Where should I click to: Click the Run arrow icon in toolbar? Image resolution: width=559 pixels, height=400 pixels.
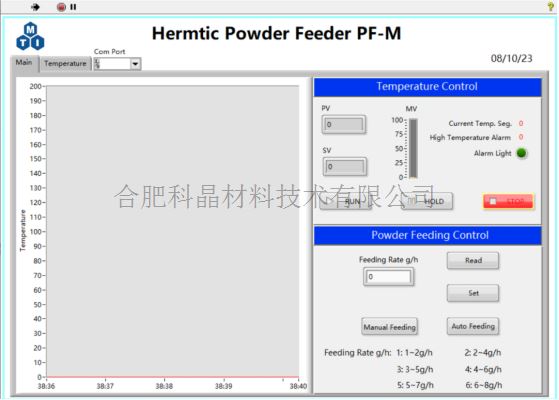click(35, 7)
